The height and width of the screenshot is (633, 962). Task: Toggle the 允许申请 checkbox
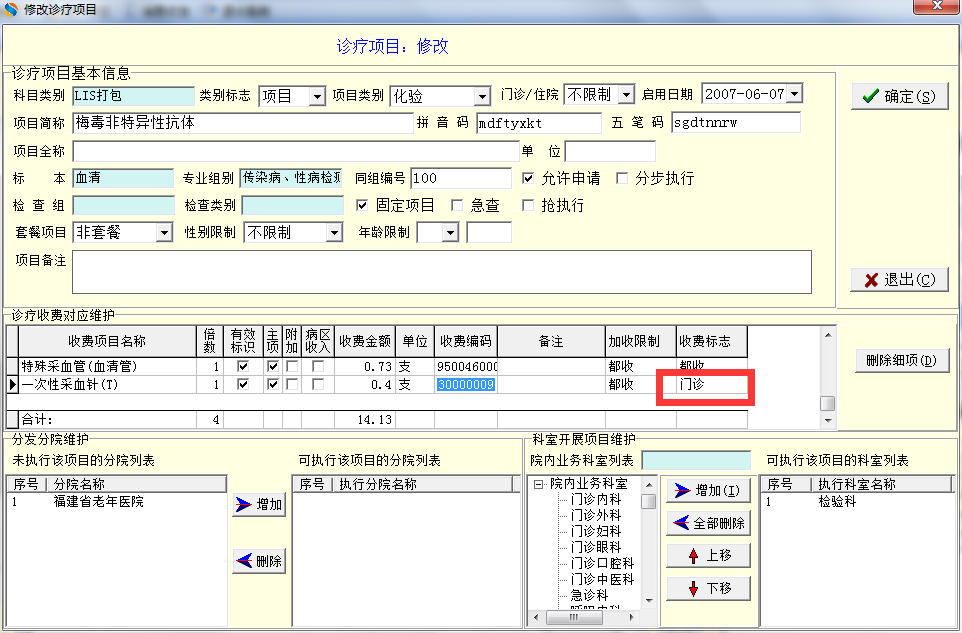tap(528, 178)
